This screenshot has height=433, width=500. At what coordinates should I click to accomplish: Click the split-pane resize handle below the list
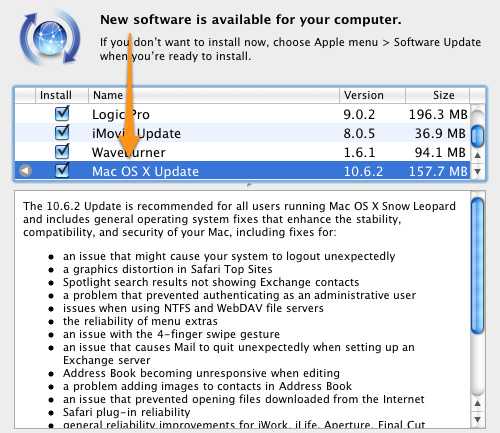[249, 185]
